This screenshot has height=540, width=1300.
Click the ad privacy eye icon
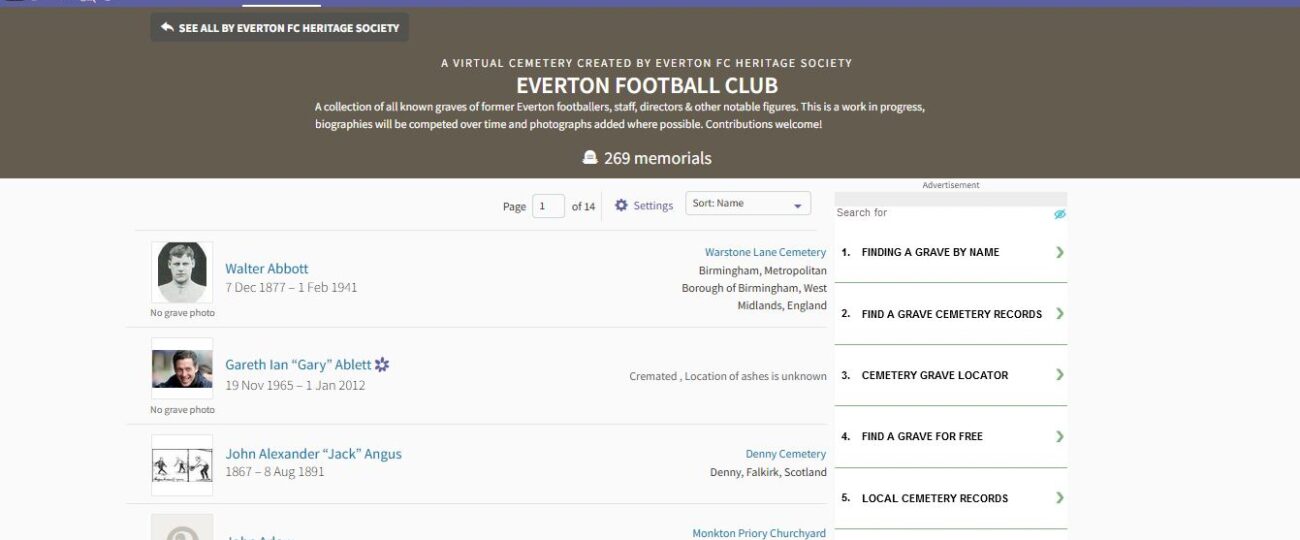[x=1059, y=214]
